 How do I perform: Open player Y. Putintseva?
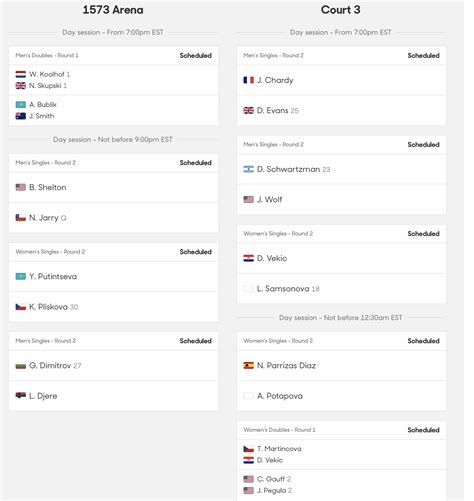click(x=53, y=276)
